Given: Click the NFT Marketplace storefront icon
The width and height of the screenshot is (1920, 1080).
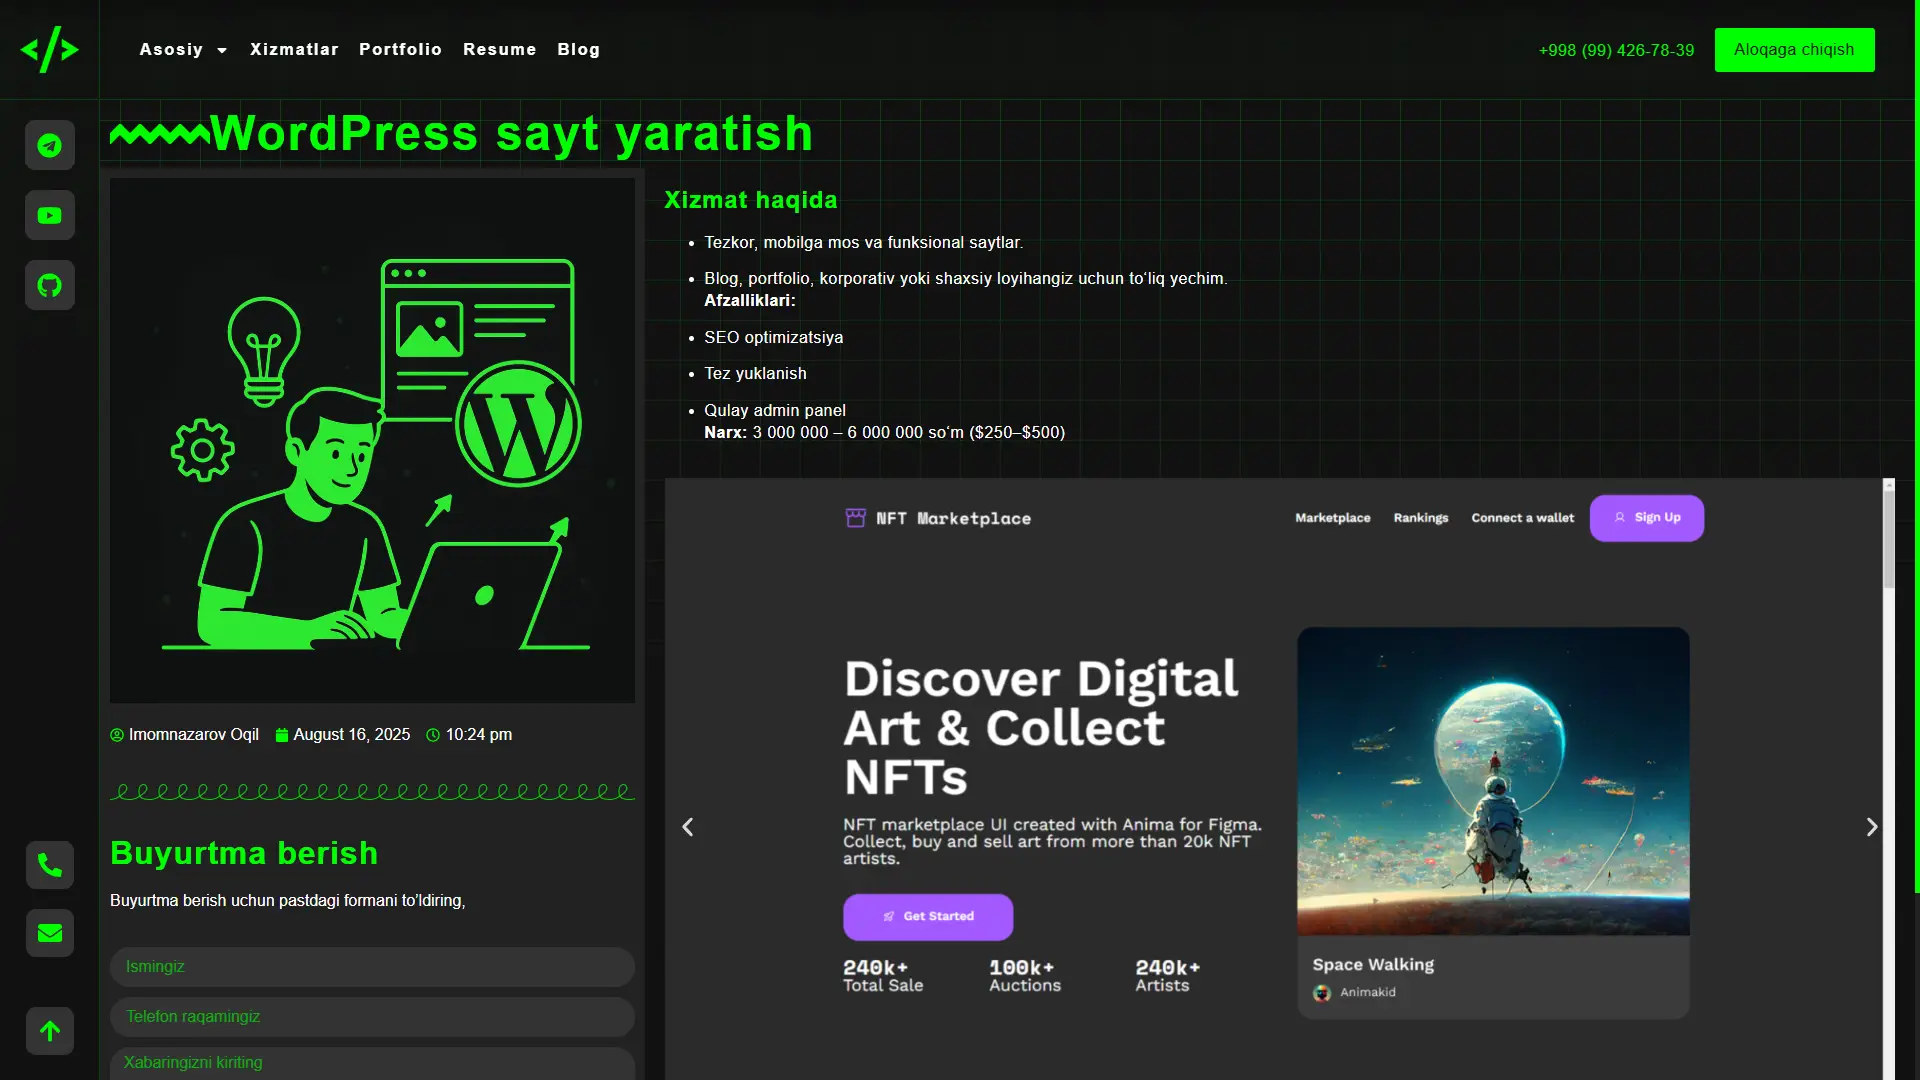Looking at the screenshot, I should click(x=855, y=518).
